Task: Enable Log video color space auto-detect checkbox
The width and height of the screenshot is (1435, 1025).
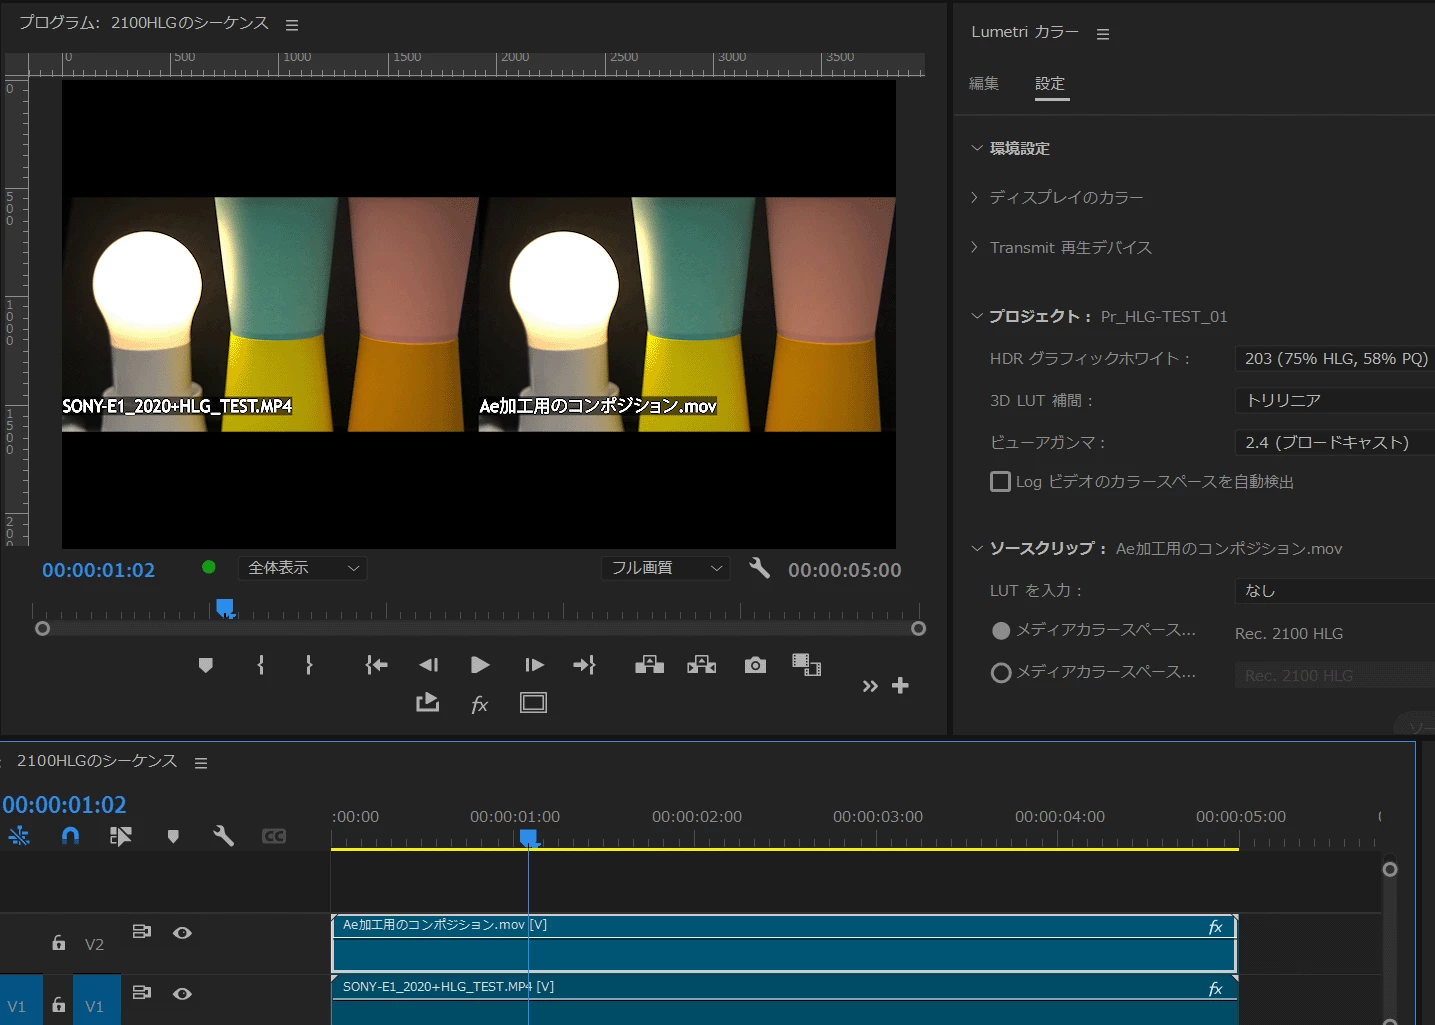Action: pos(1000,482)
